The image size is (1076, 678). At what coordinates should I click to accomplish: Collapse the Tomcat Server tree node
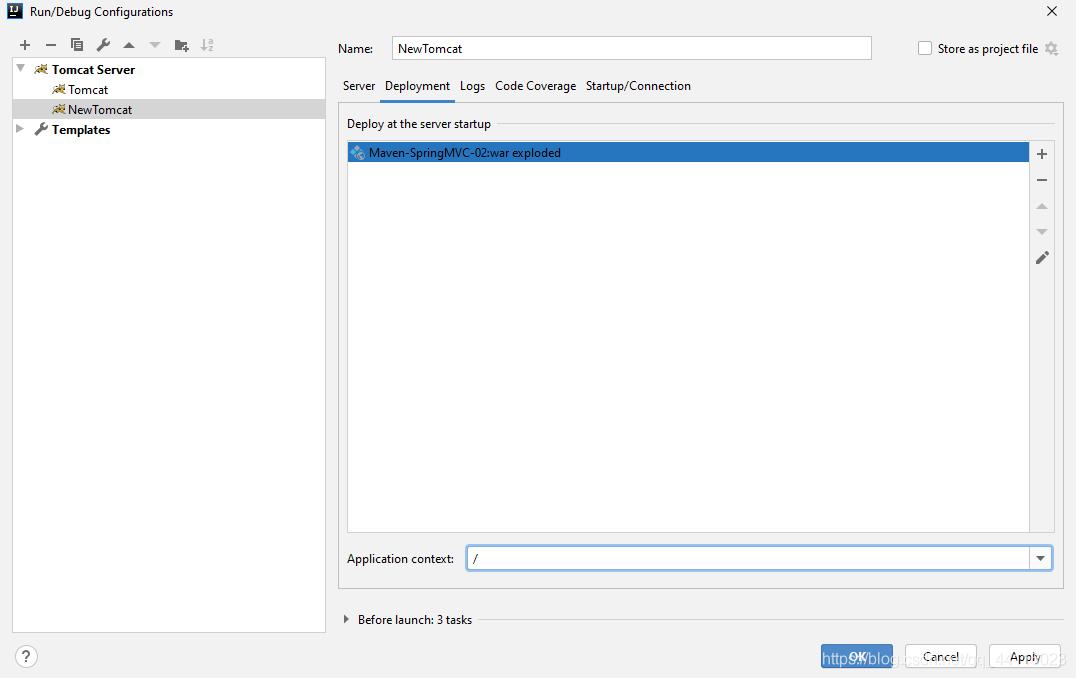coord(20,69)
